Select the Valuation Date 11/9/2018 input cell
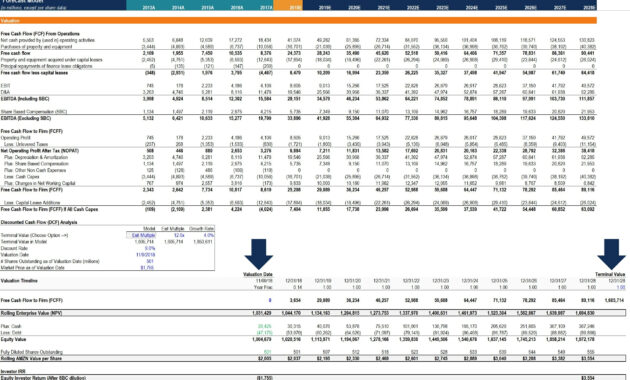The height and width of the screenshot is (380, 630). [145, 255]
